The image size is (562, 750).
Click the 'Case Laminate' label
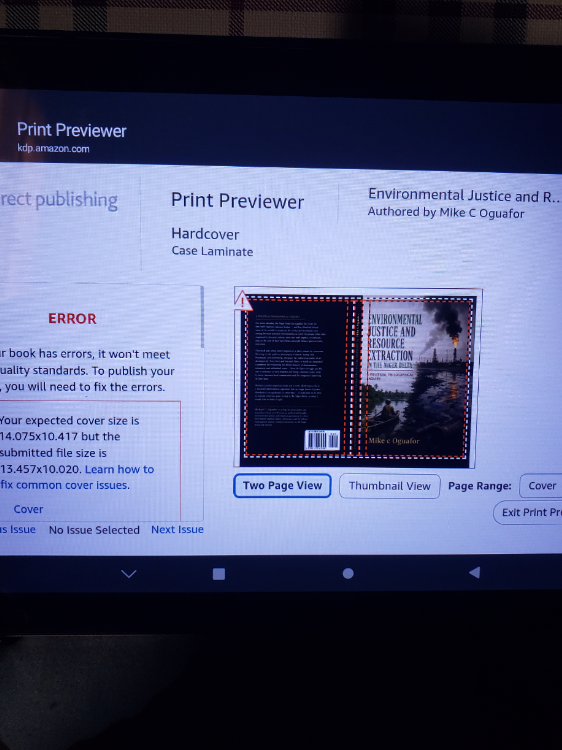212,251
